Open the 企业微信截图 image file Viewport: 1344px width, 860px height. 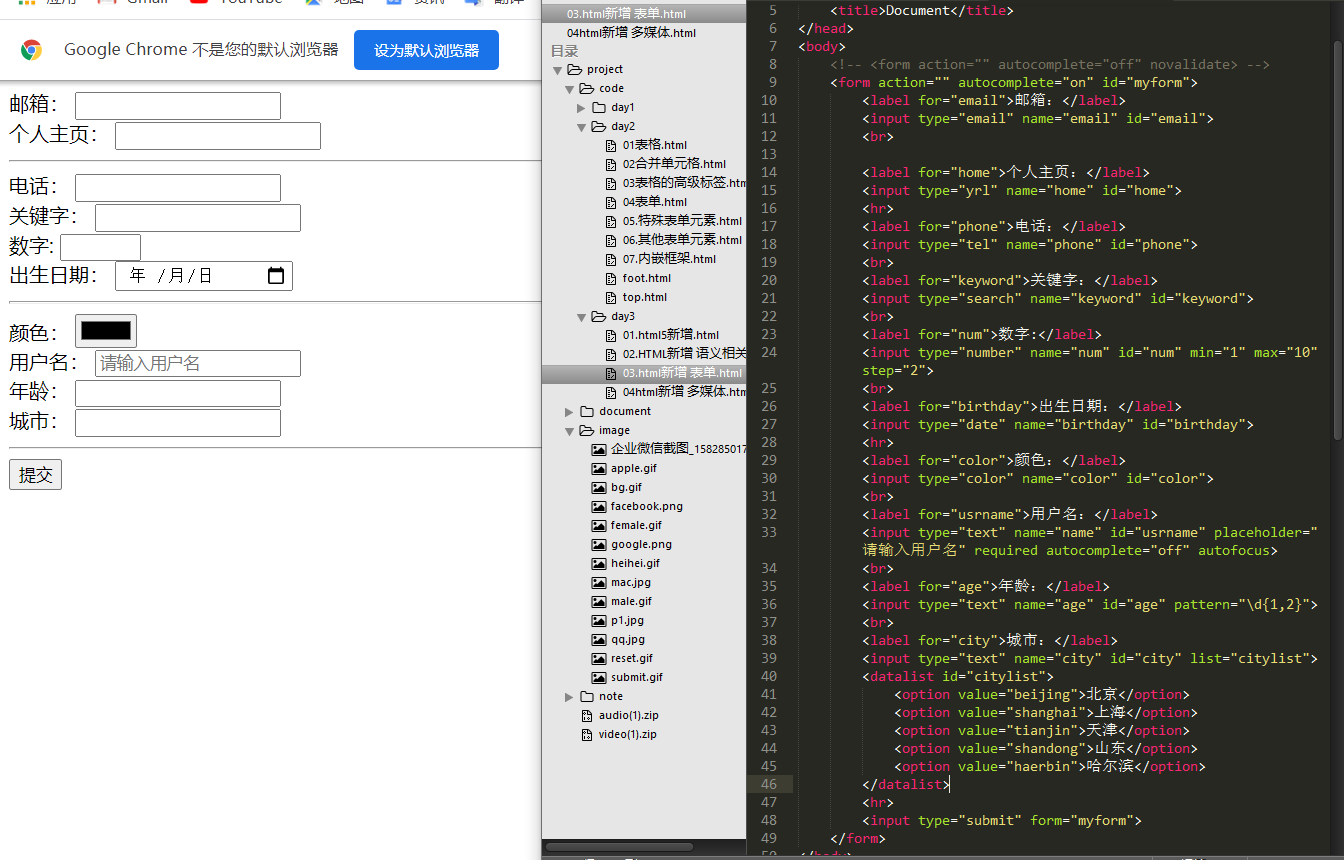(678, 449)
